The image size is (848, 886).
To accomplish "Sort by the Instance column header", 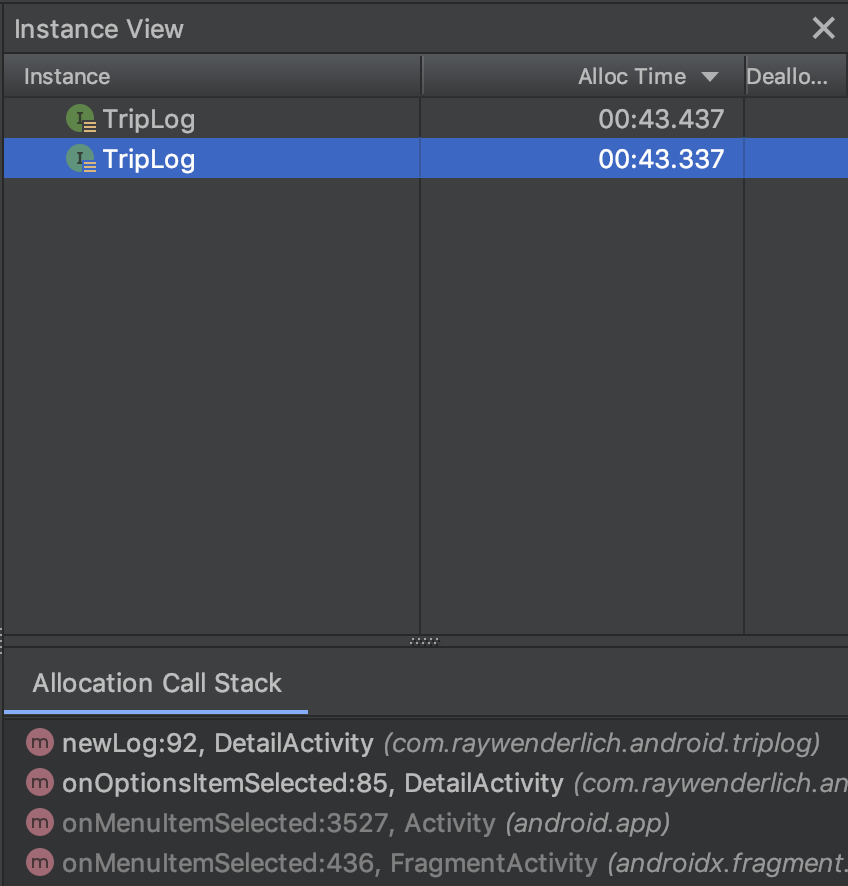I will [x=67, y=77].
